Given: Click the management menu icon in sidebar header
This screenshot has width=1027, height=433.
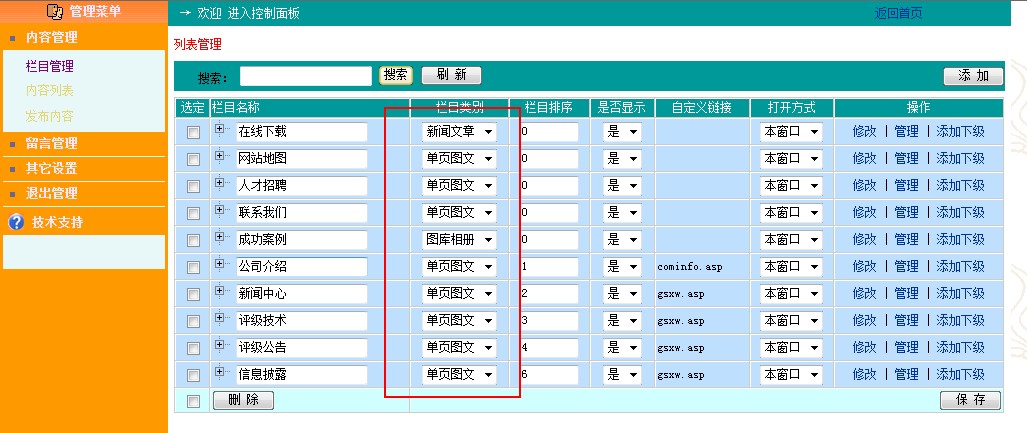Looking at the screenshot, I should click(x=55, y=11).
